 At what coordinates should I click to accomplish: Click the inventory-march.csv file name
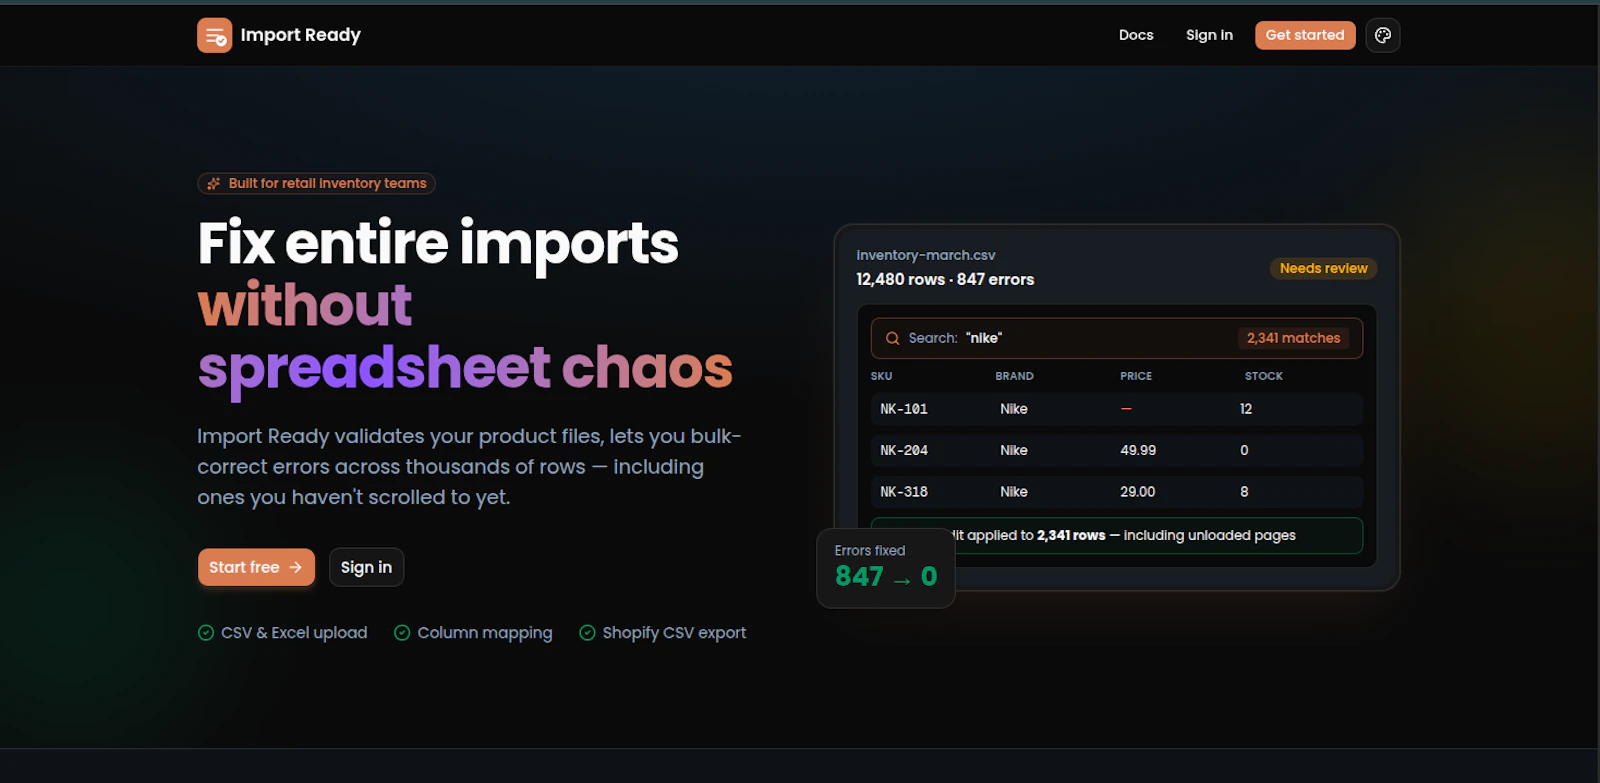tap(926, 256)
